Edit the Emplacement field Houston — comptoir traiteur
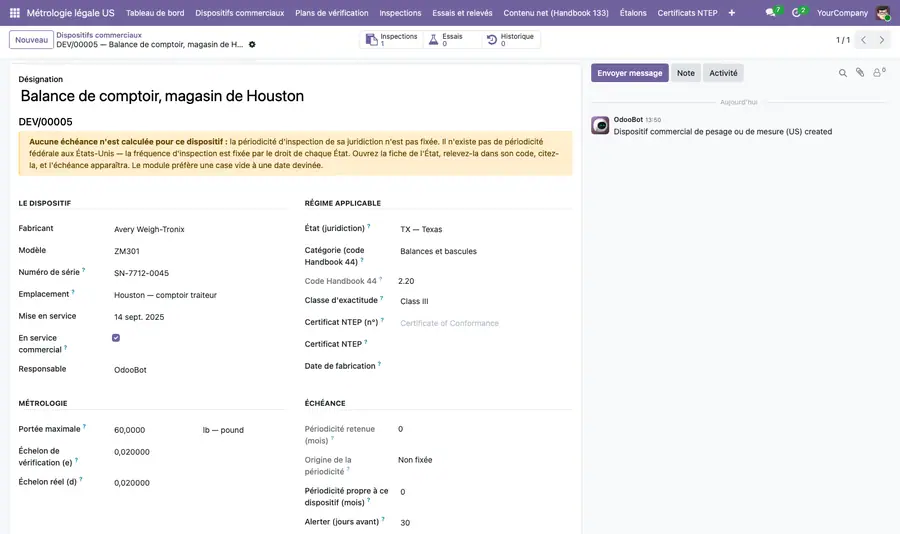The width and height of the screenshot is (900, 534). click(x=198, y=295)
